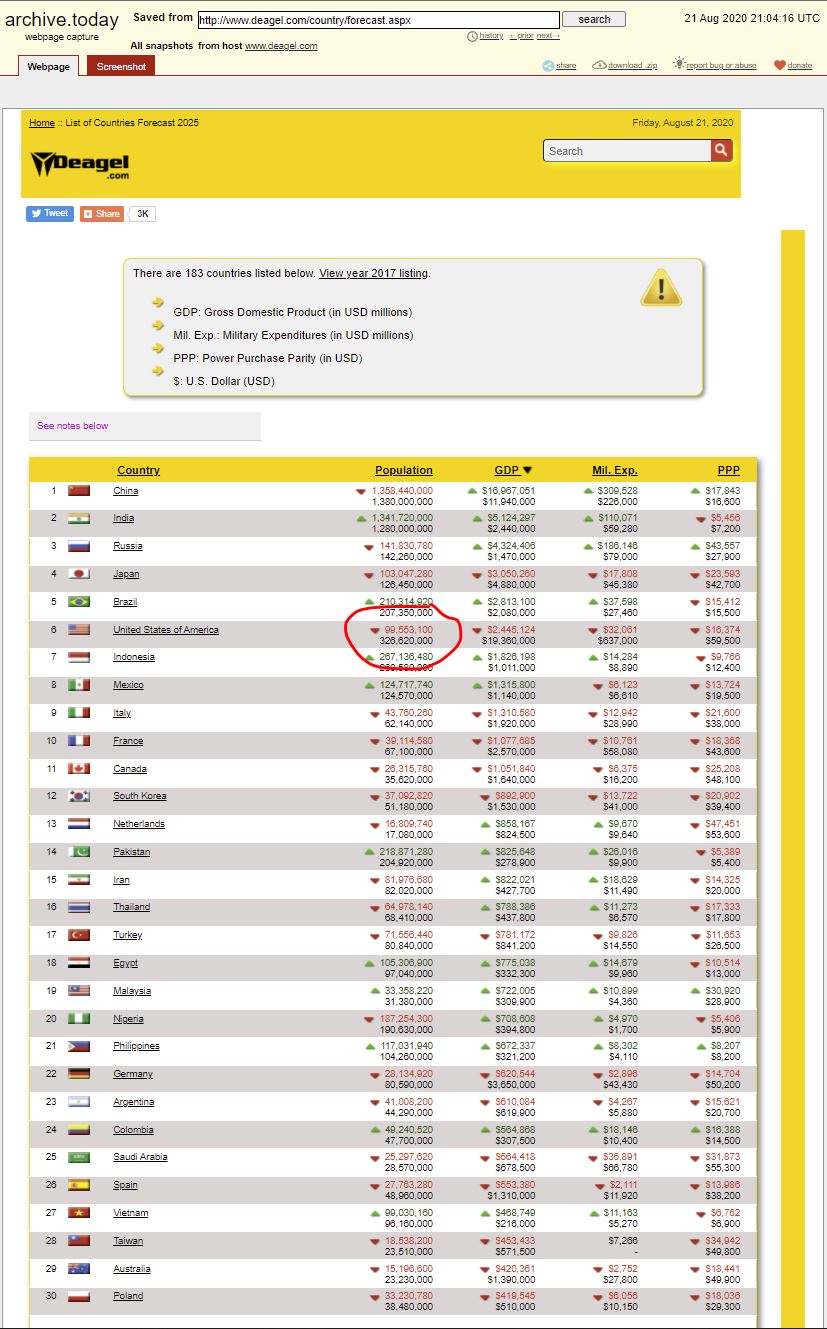Open the Vietnam country link
The height and width of the screenshot is (1329, 827).
pos(131,1213)
